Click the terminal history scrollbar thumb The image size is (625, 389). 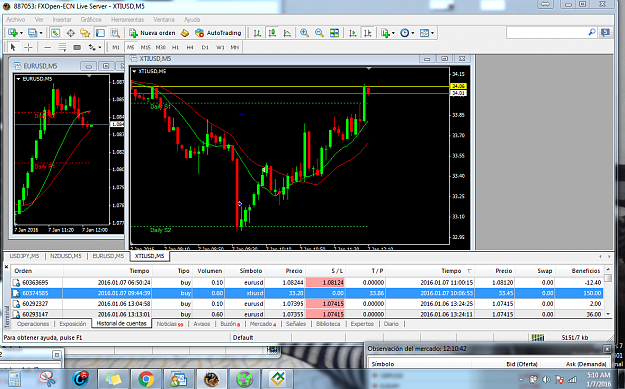pyautogui.click(x=608, y=278)
